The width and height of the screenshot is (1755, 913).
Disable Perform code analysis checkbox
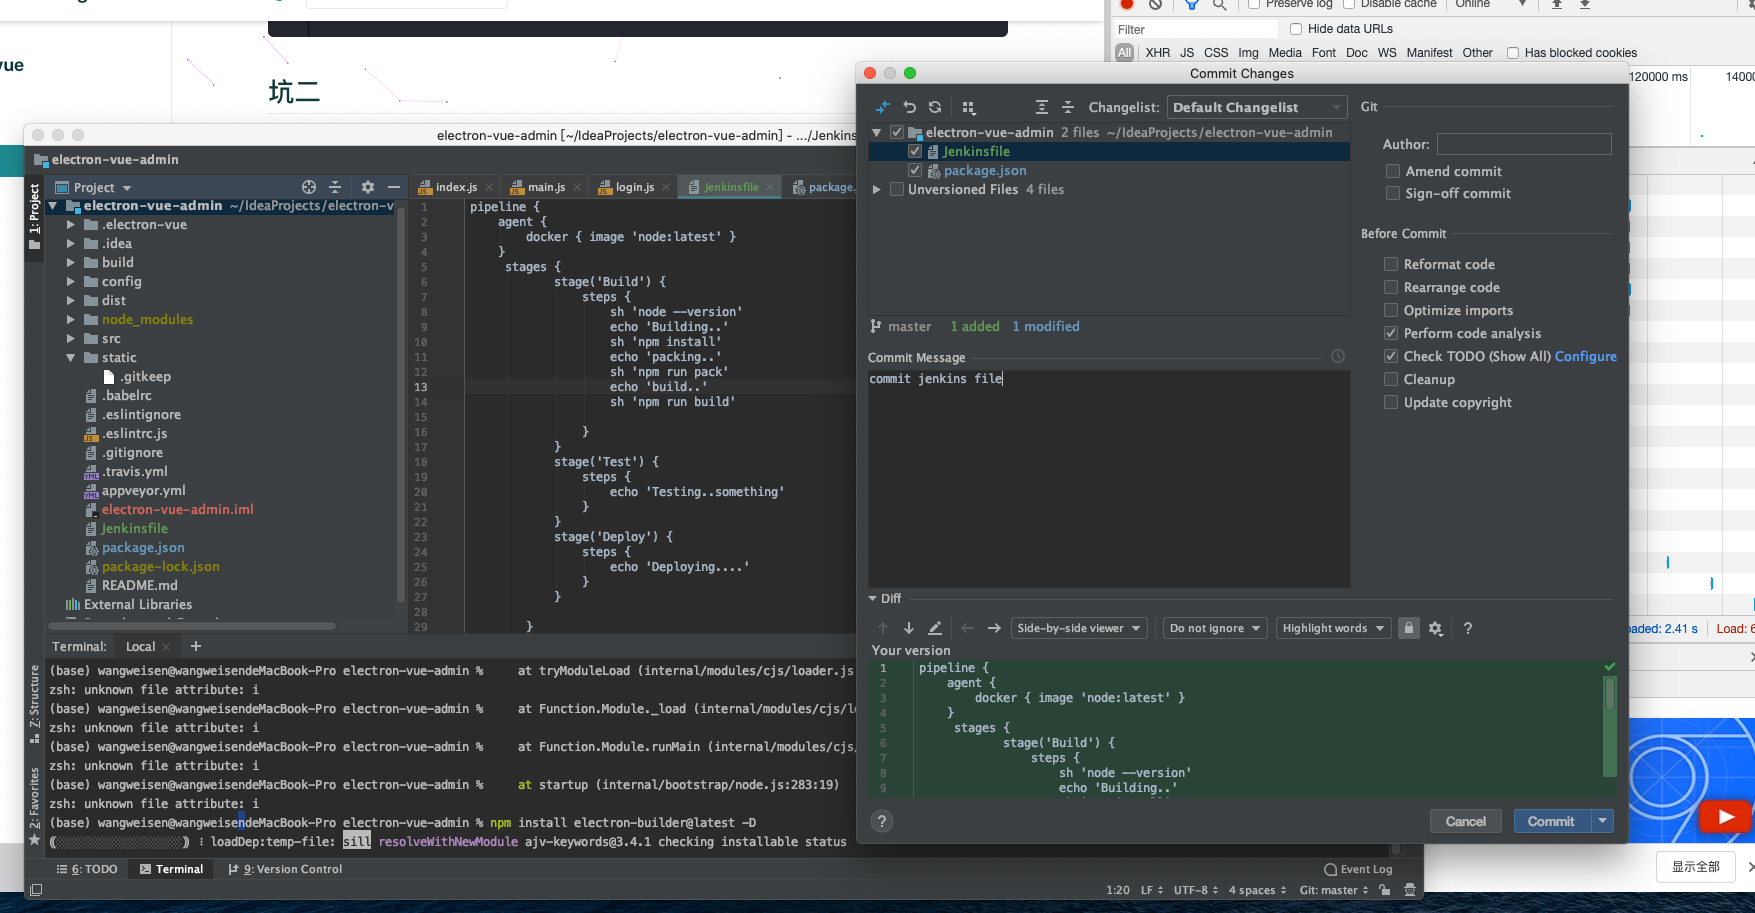click(1391, 333)
